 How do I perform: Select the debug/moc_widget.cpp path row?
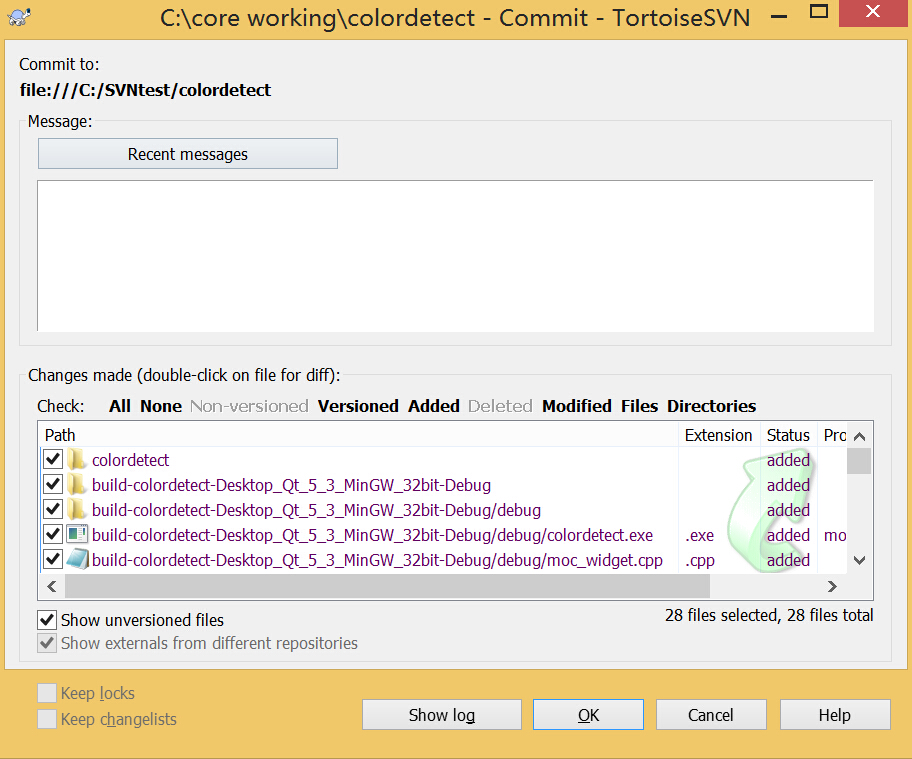pyautogui.click(x=377, y=560)
